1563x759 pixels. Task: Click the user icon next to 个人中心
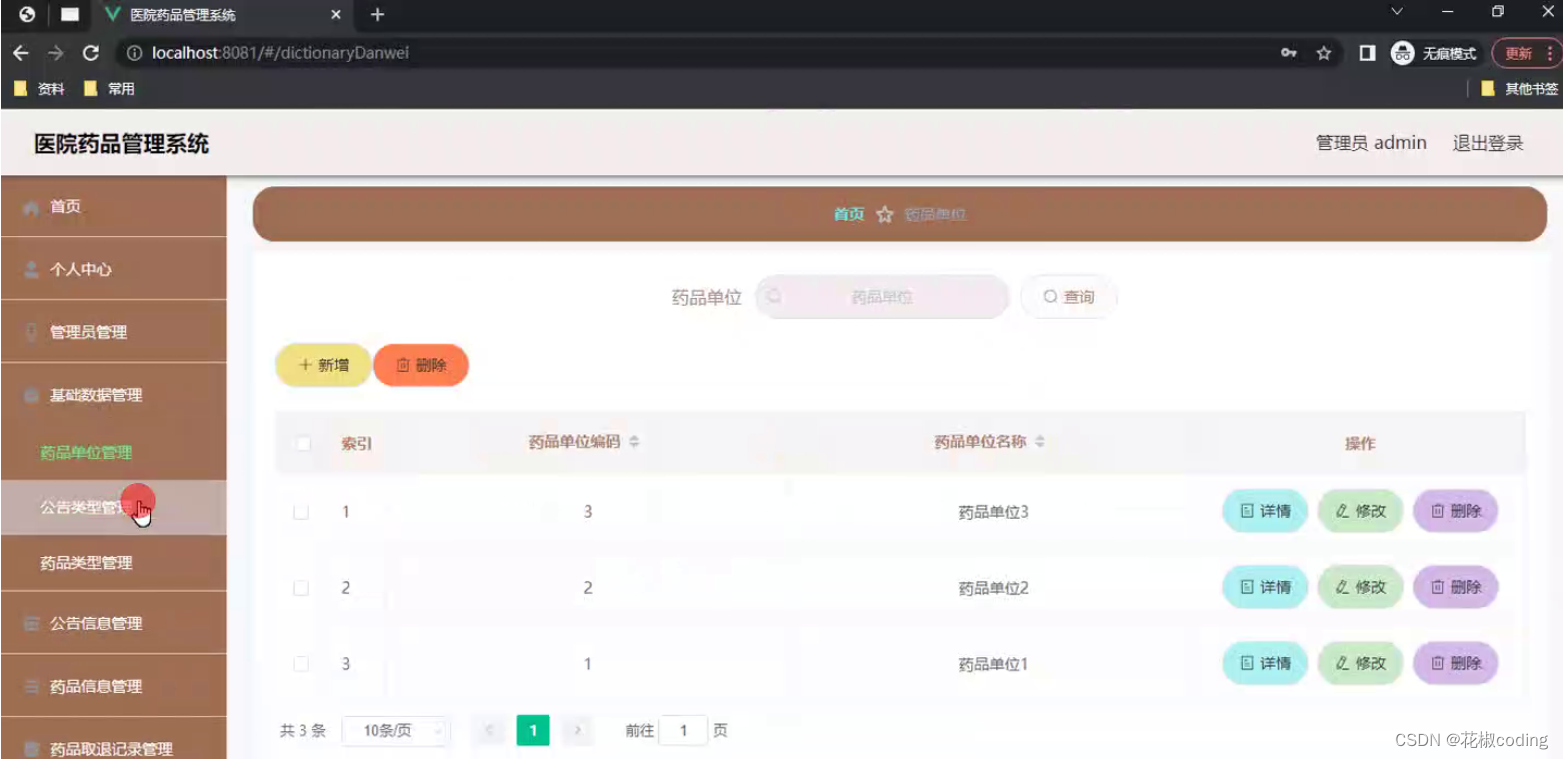[x=30, y=269]
